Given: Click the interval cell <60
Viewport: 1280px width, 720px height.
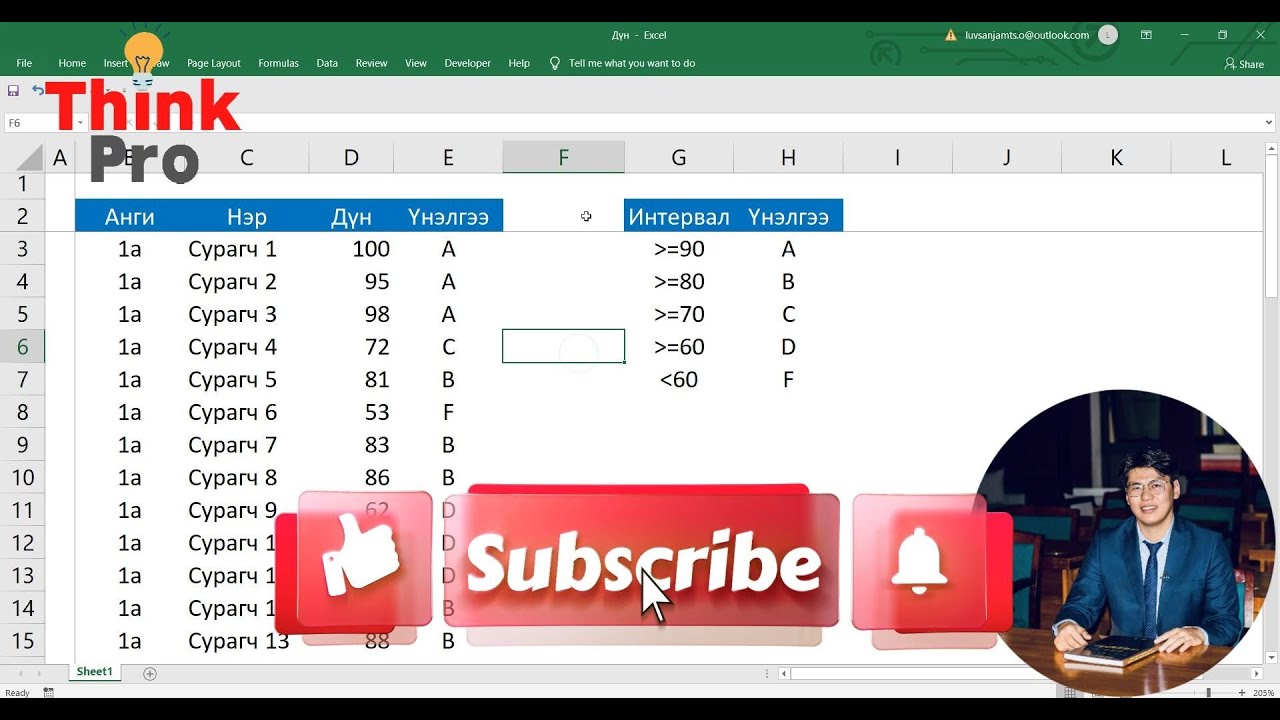Looking at the screenshot, I should 678,380.
